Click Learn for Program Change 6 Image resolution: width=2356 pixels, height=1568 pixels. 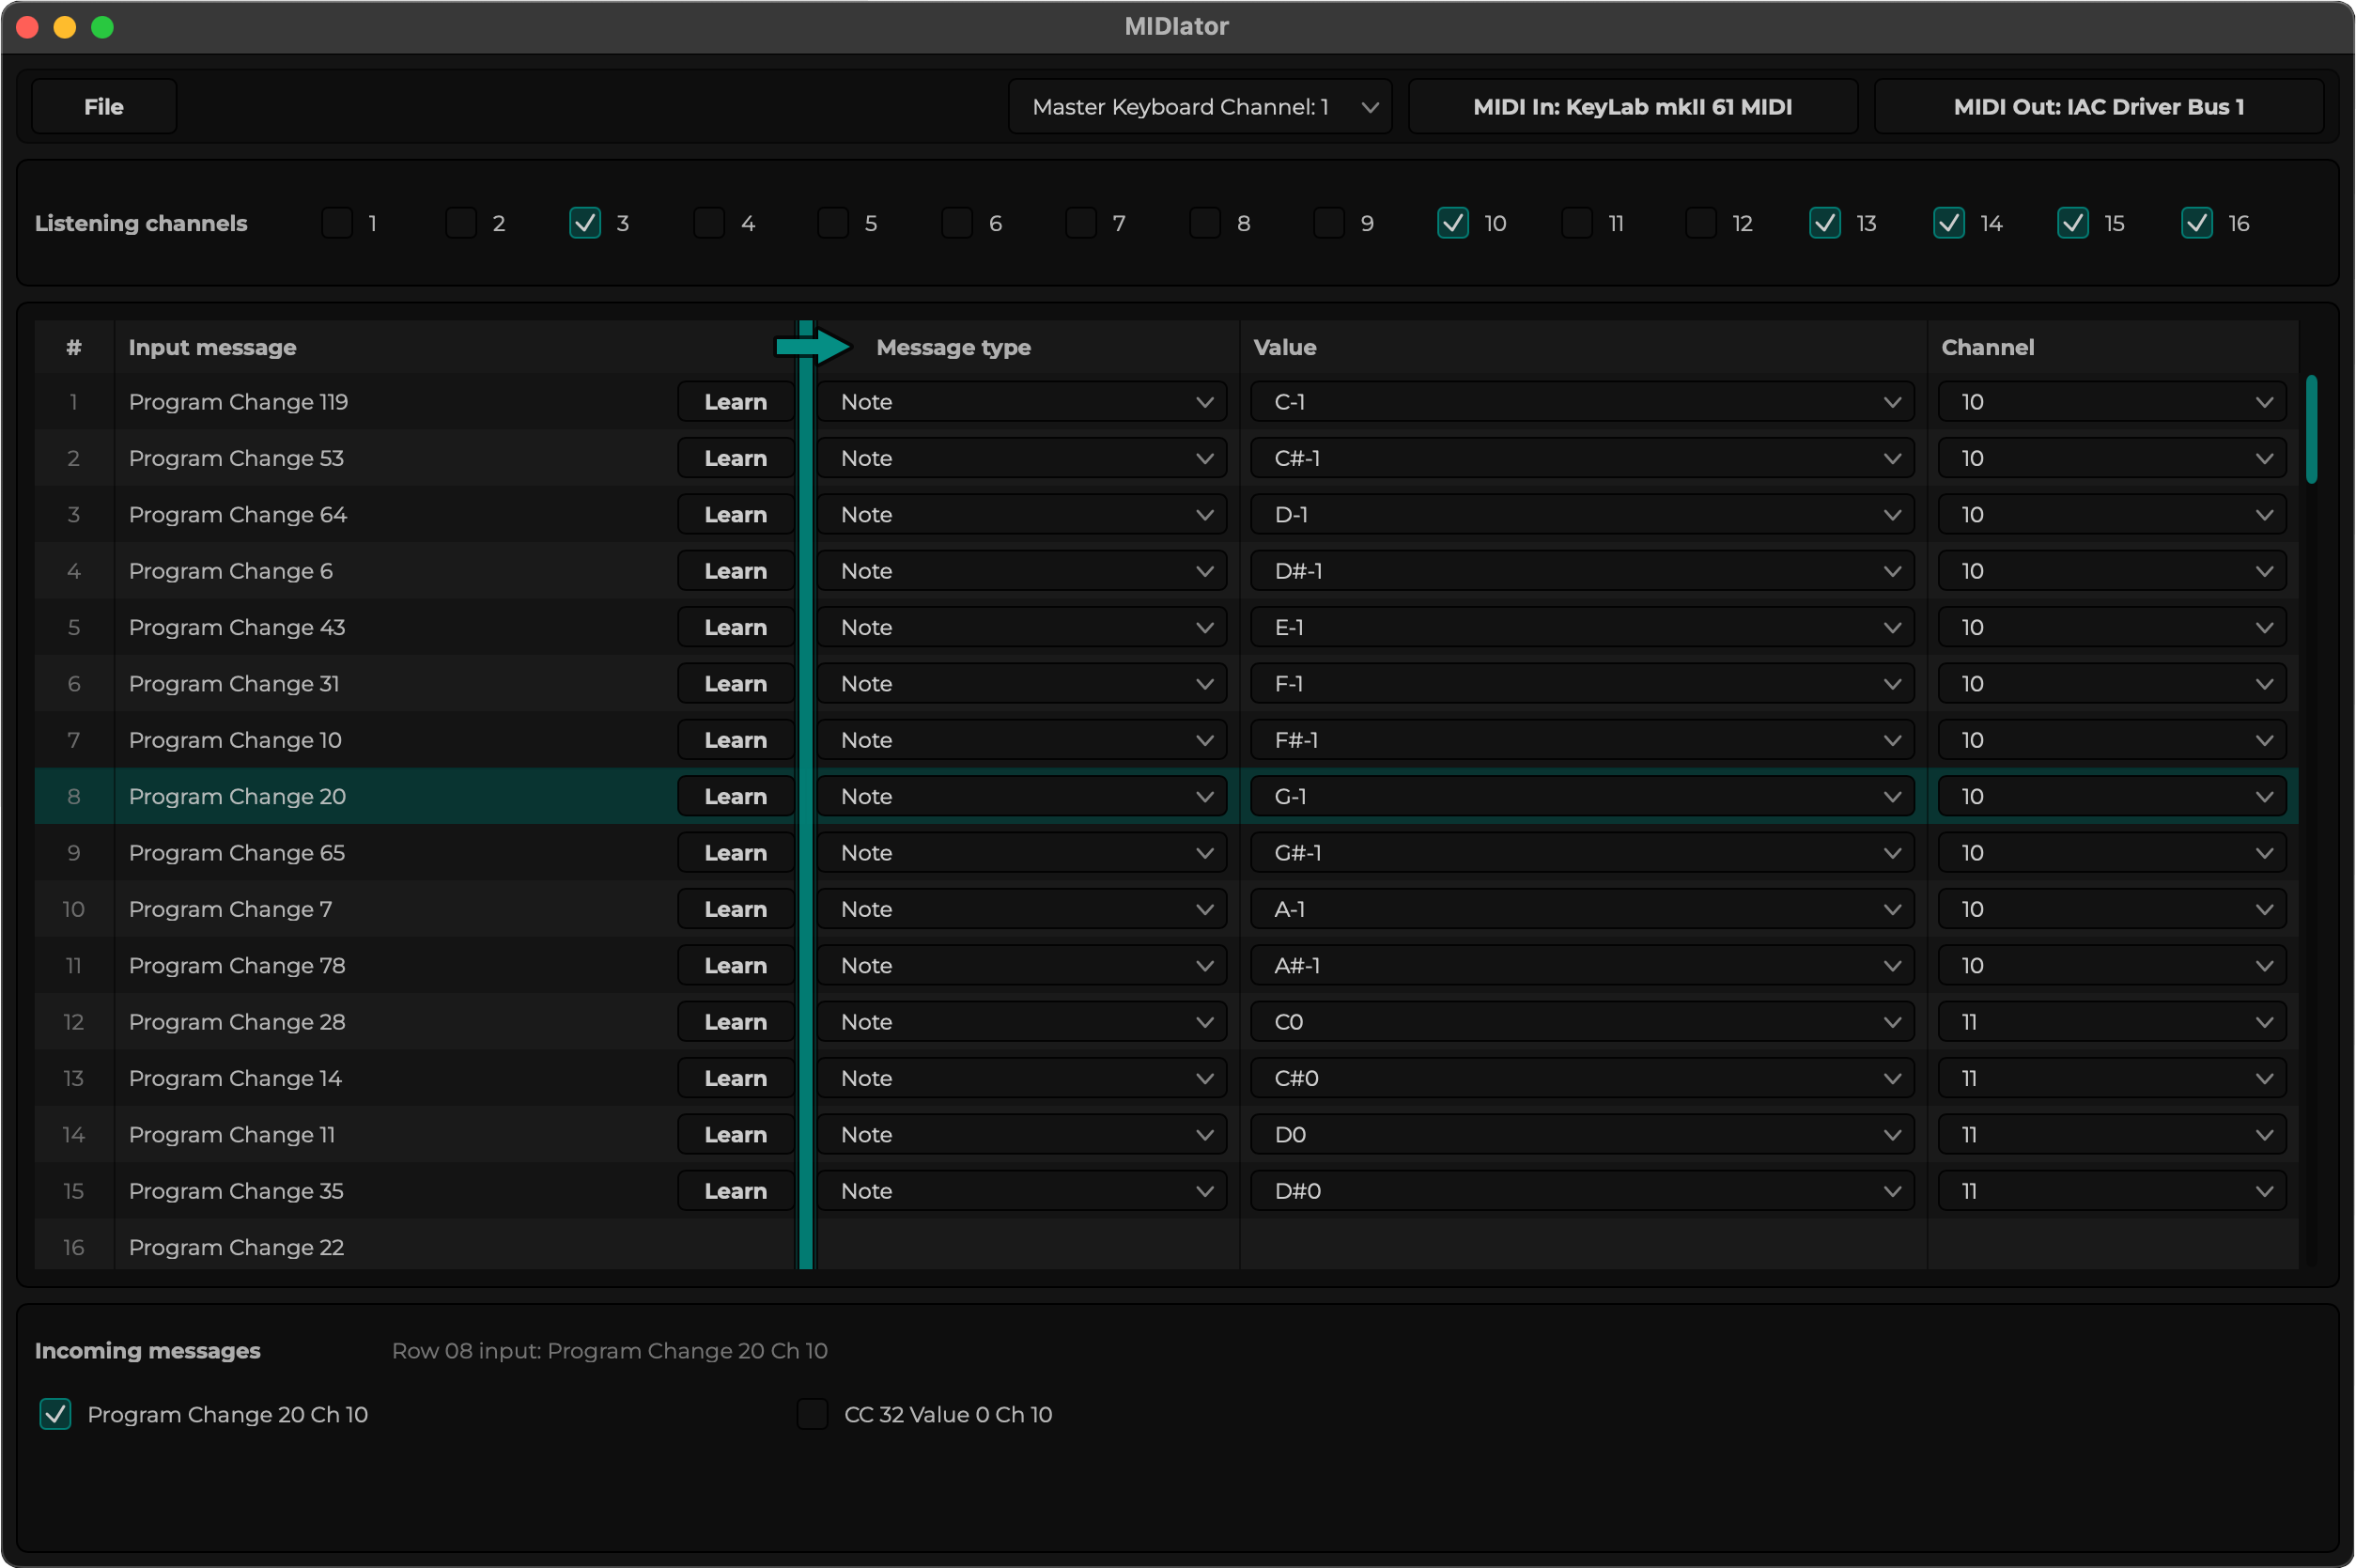736,571
